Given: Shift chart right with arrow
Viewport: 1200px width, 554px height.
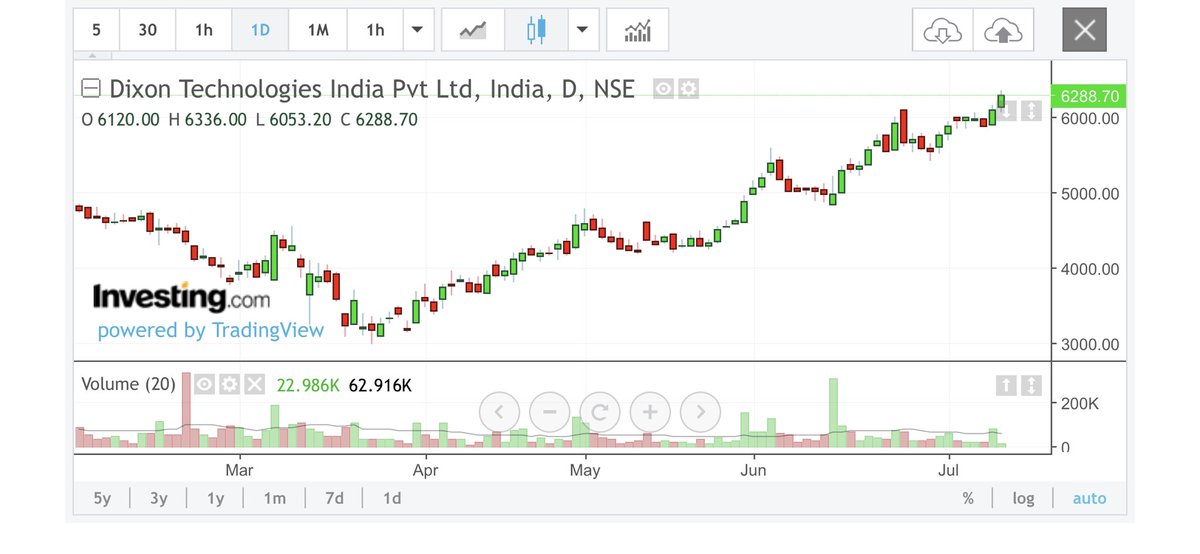Looking at the screenshot, I should tap(700, 410).
